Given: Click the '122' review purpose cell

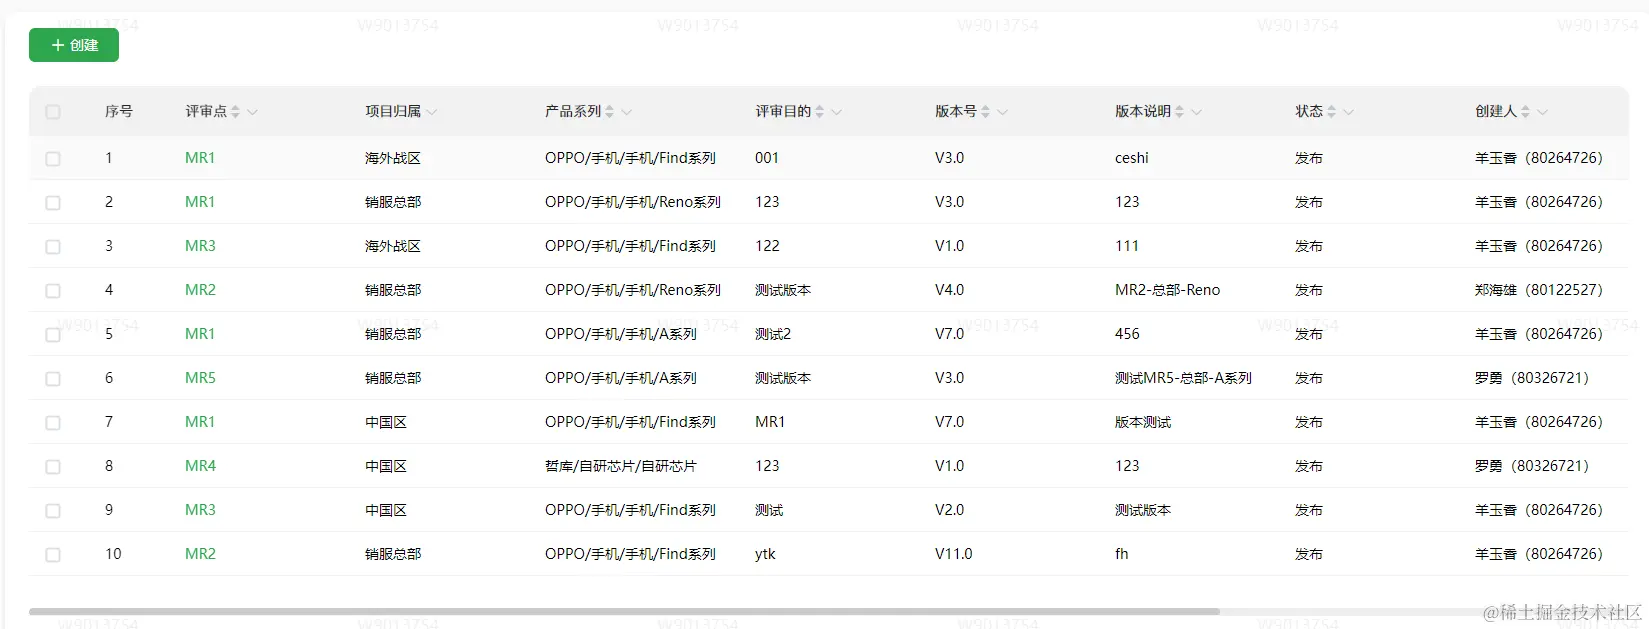Looking at the screenshot, I should click(767, 246).
